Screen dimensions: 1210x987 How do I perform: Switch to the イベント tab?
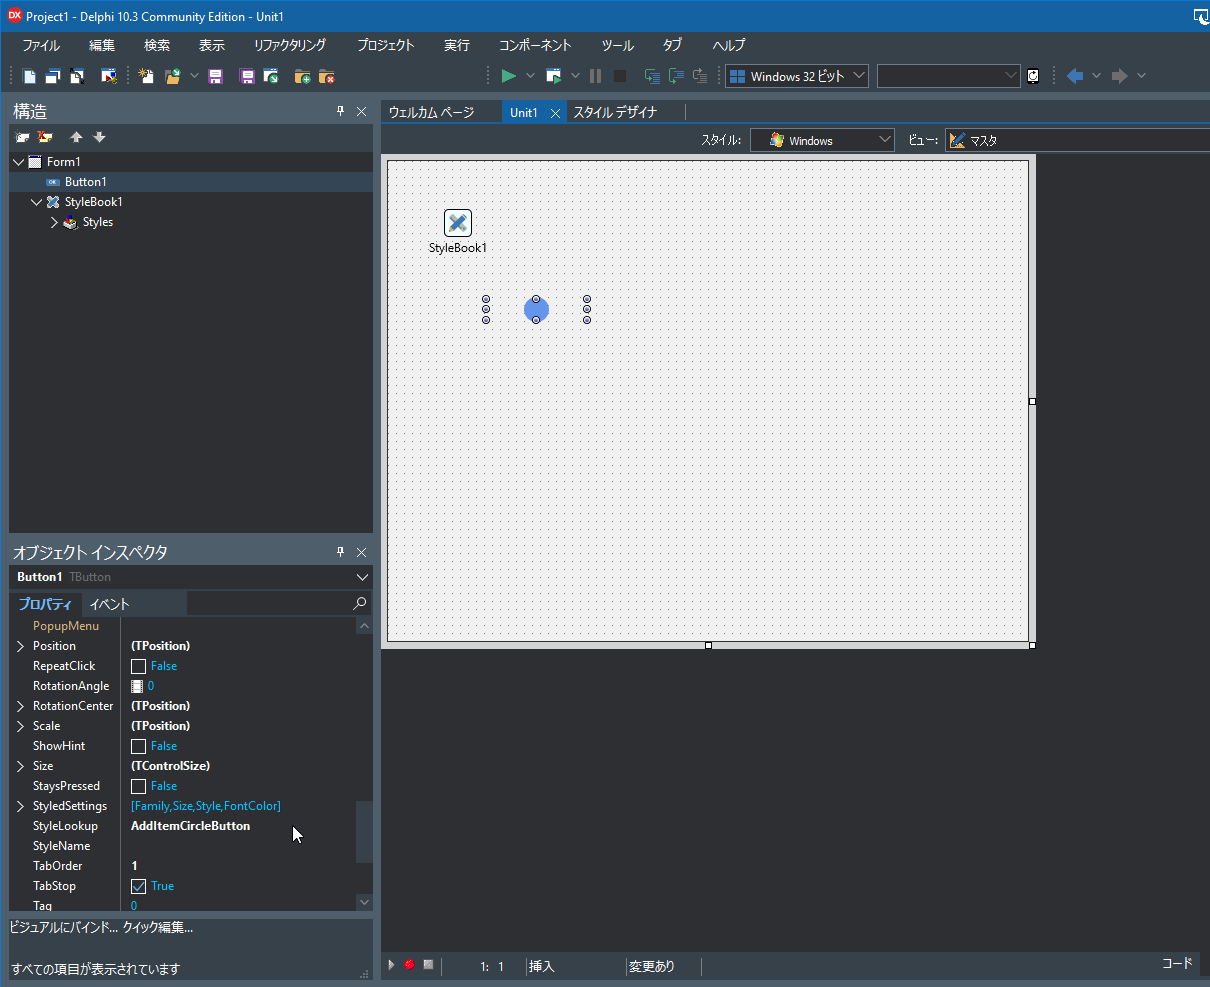(109, 604)
